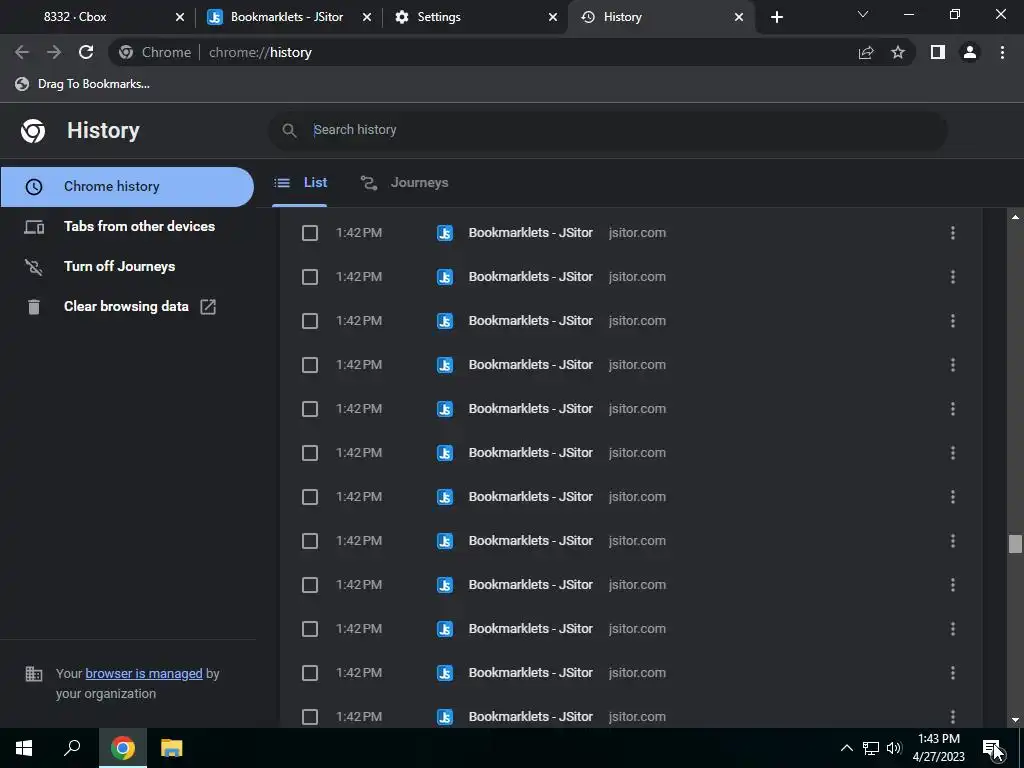
Task: Click the browser forward arrow
Action: pyautogui.click(x=54, y=52)
